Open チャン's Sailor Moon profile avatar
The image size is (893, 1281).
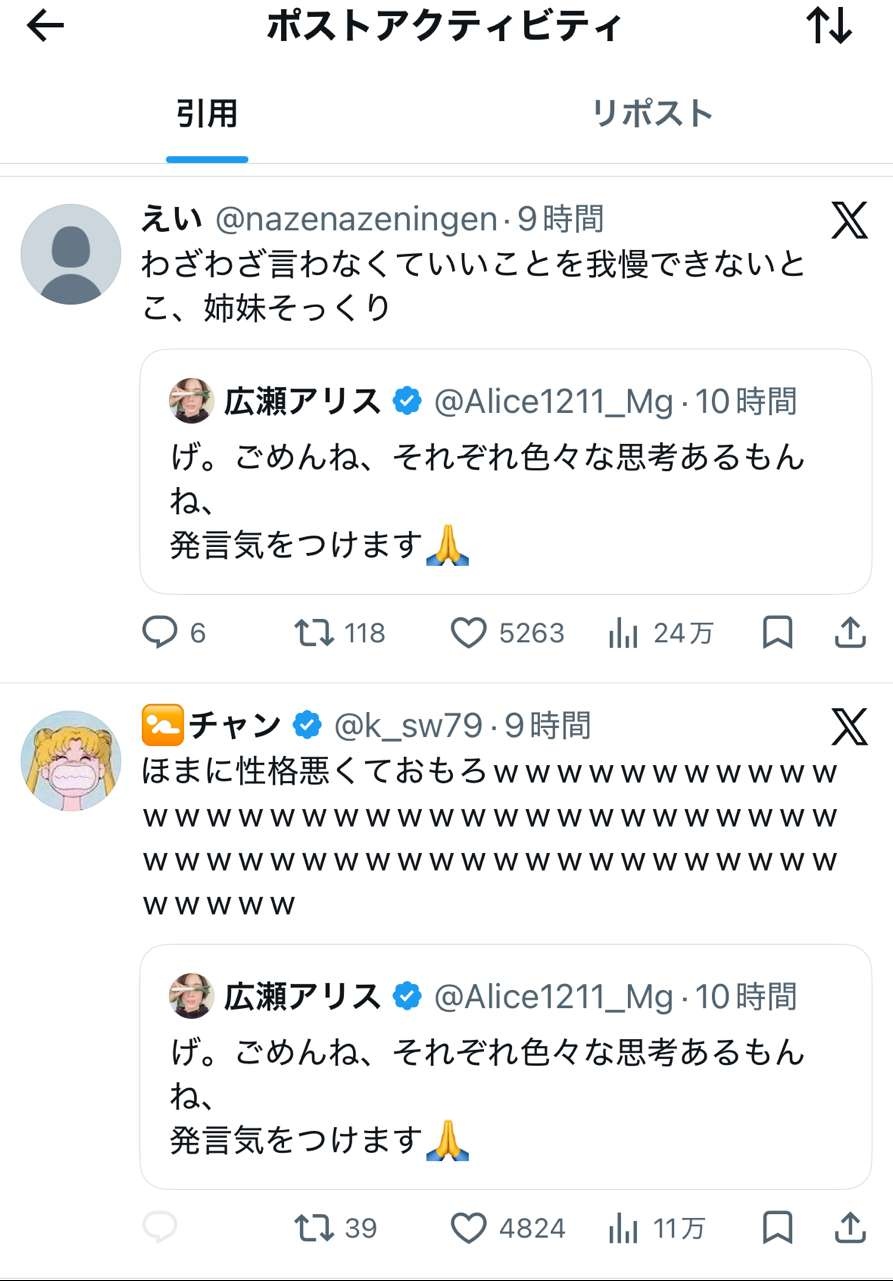coord(71,760)
